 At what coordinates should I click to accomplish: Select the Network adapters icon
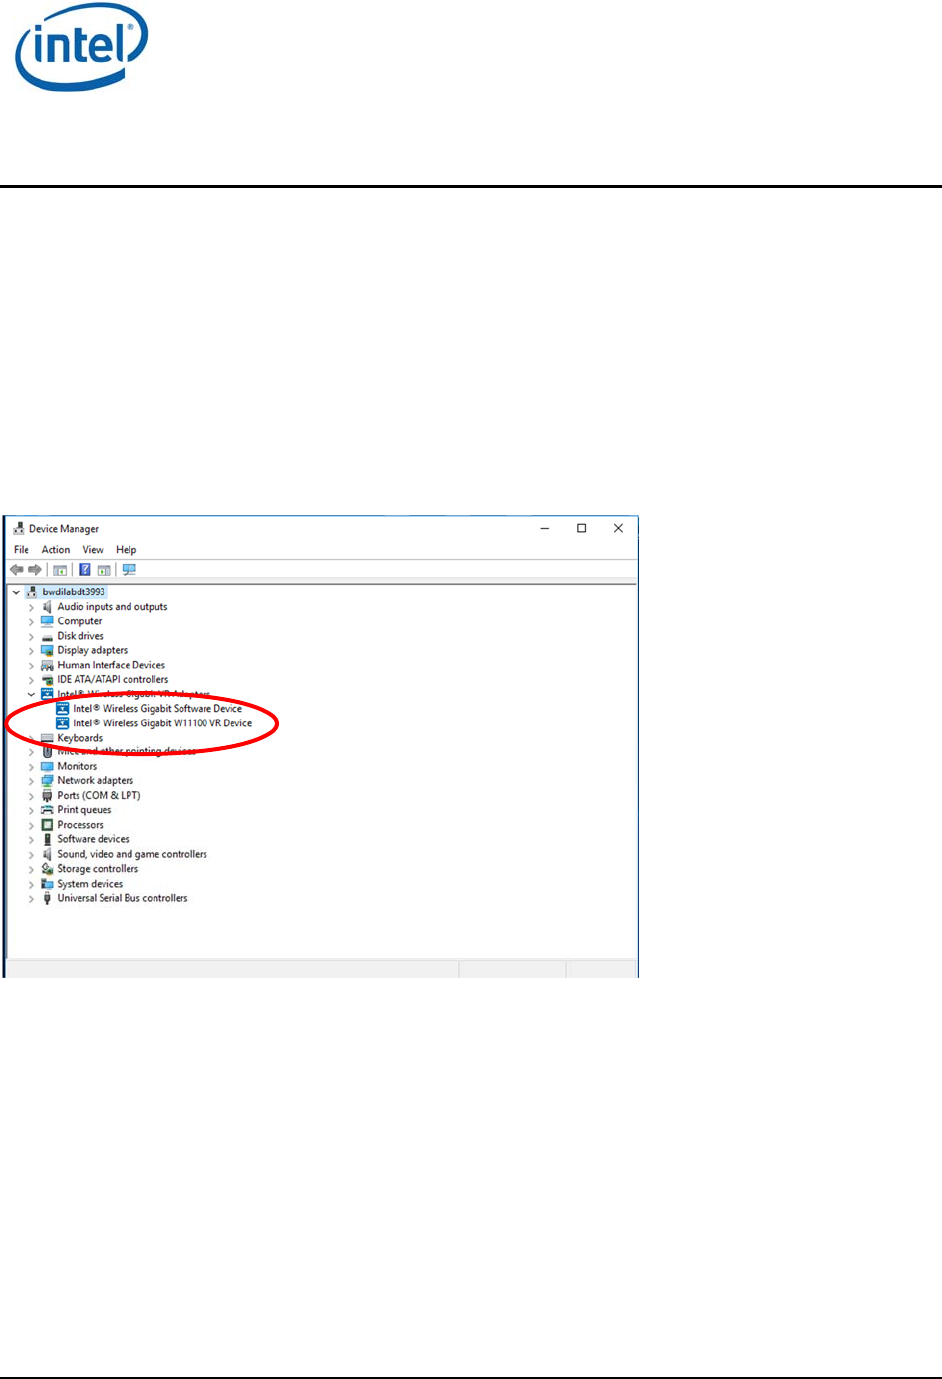coord(47,781)
